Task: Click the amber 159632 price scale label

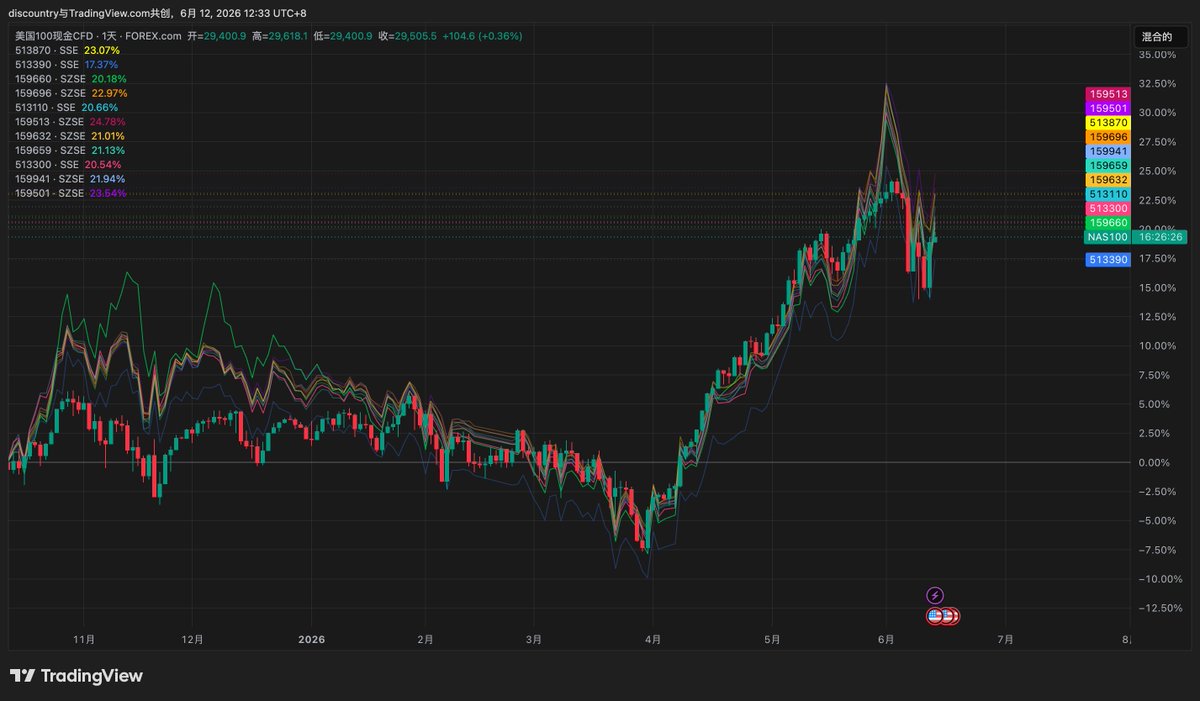Action: (x=1108, y=180)
